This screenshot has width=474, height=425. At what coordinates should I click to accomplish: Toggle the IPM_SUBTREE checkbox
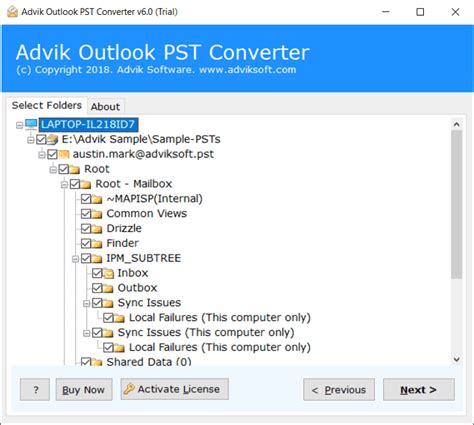click(86, 258)
